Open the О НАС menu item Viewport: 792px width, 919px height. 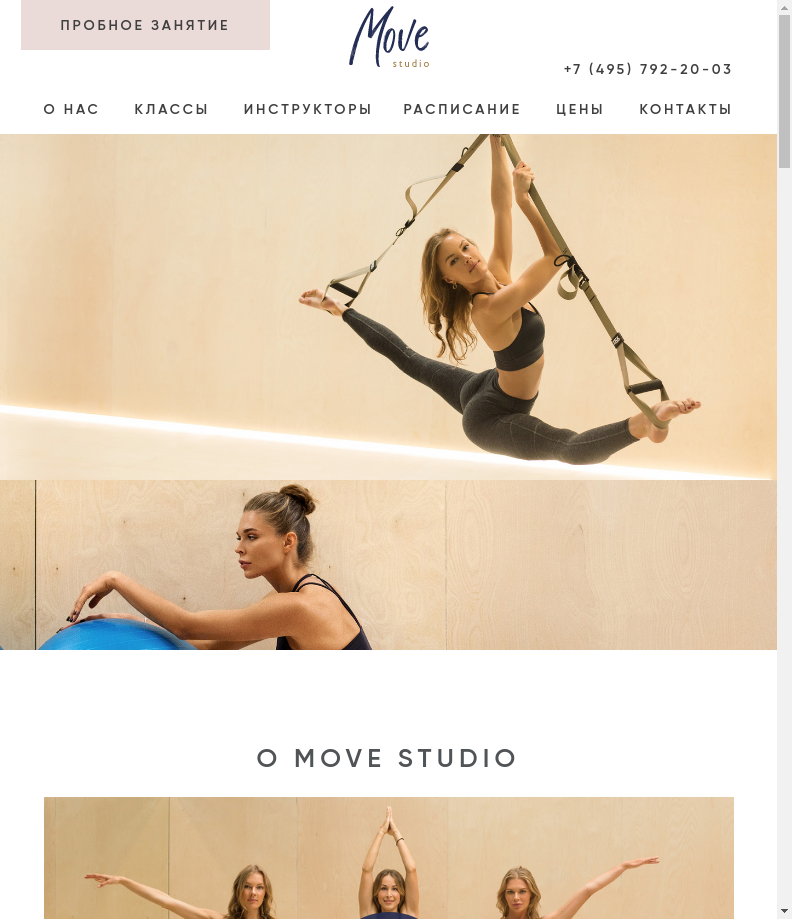pyautogui.click(x=72, y=109)
